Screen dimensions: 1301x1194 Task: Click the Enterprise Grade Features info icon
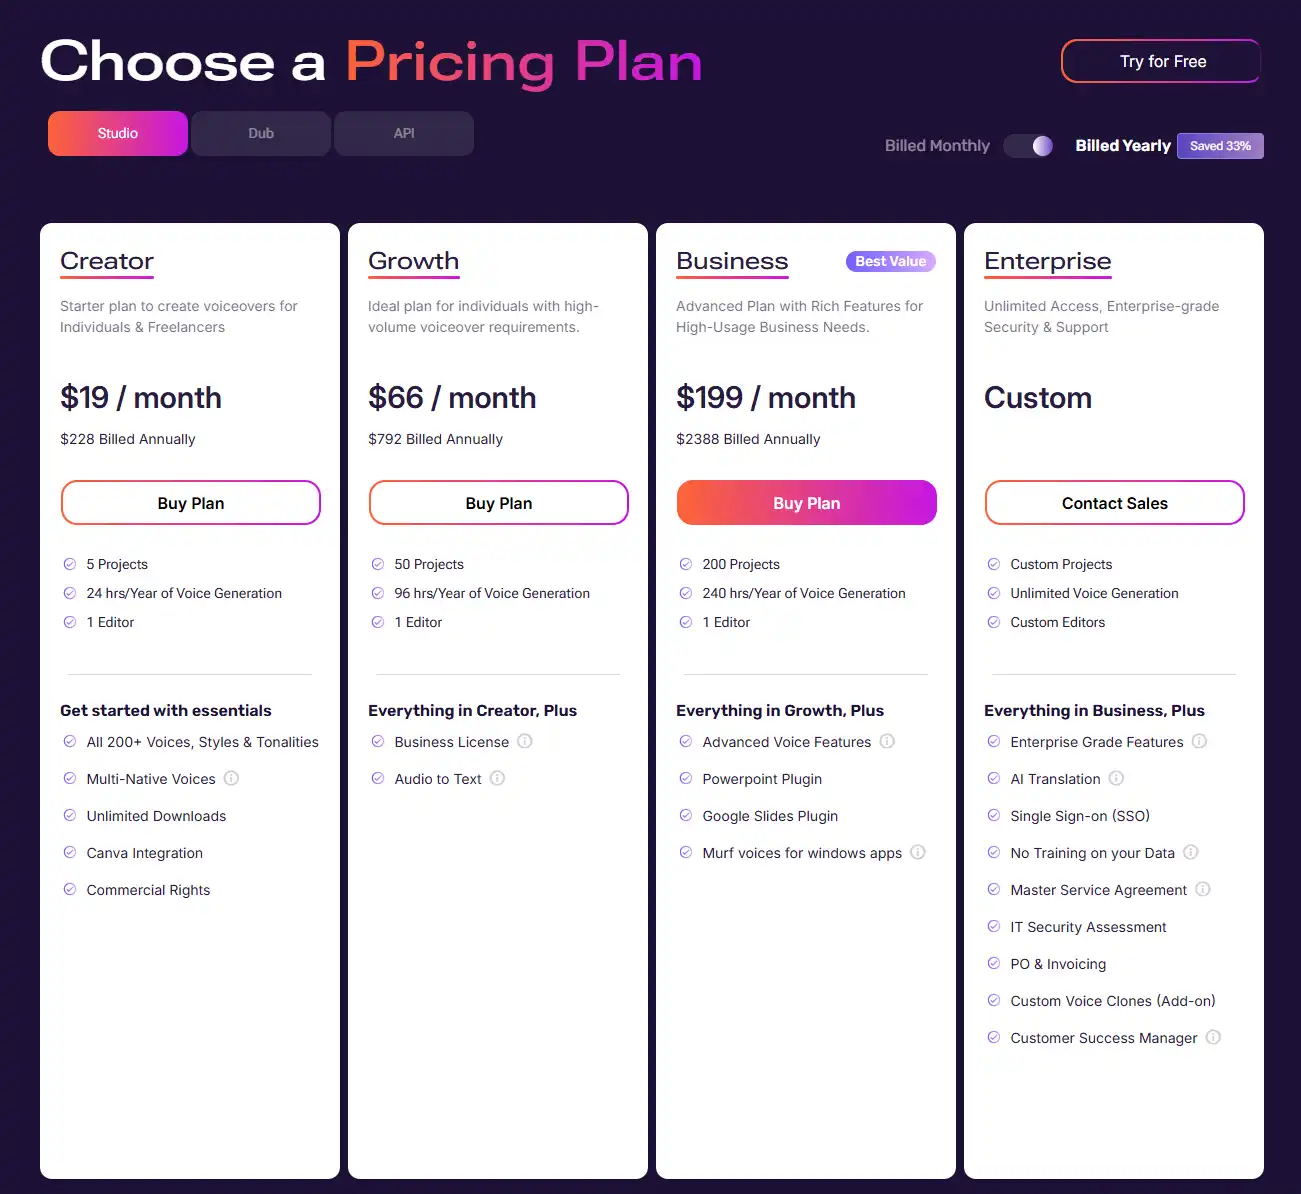coord(1199,741)
